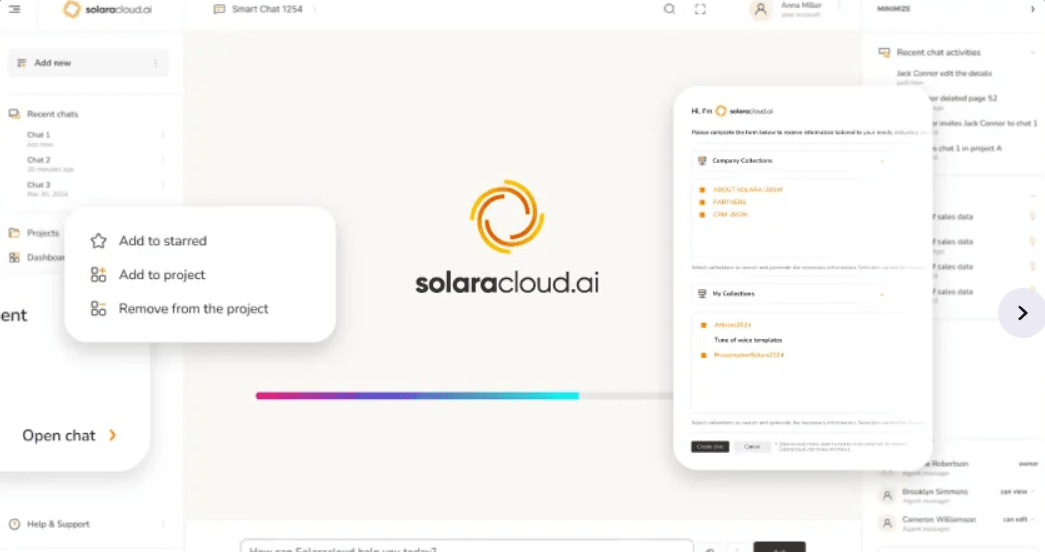Click the Dashboard grid icon
This screenshot has height=552, width=1045.
tap(14, 257)
